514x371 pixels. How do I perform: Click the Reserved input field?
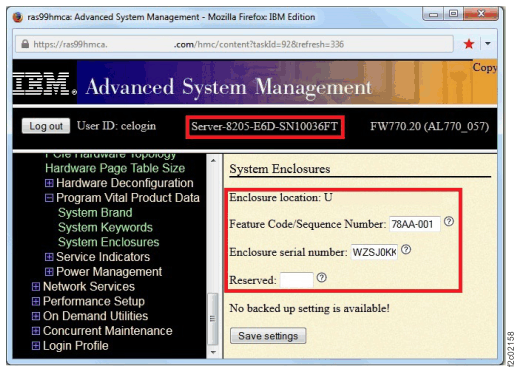click(296, 280)
